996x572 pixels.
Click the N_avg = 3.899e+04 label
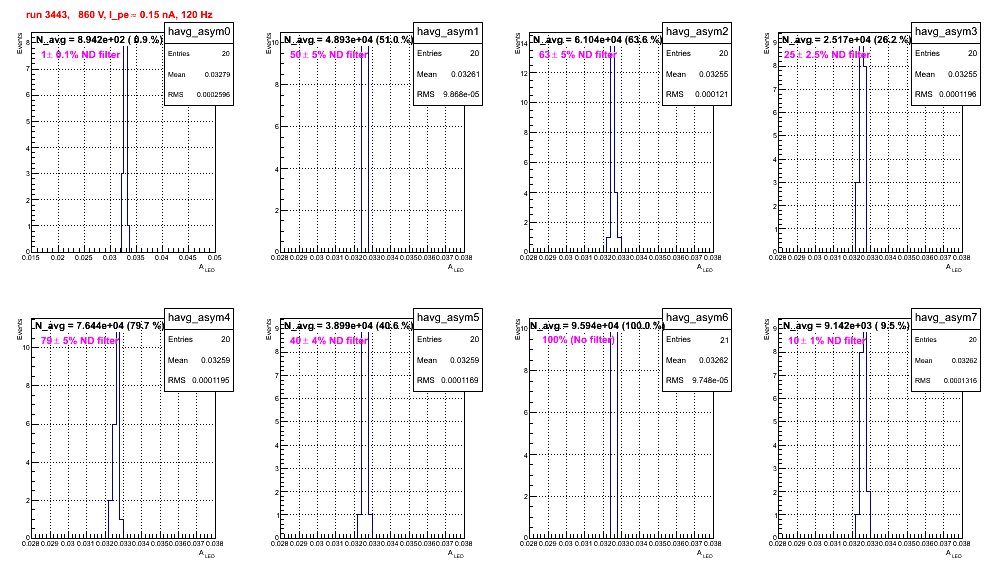(x=348, y=326)
